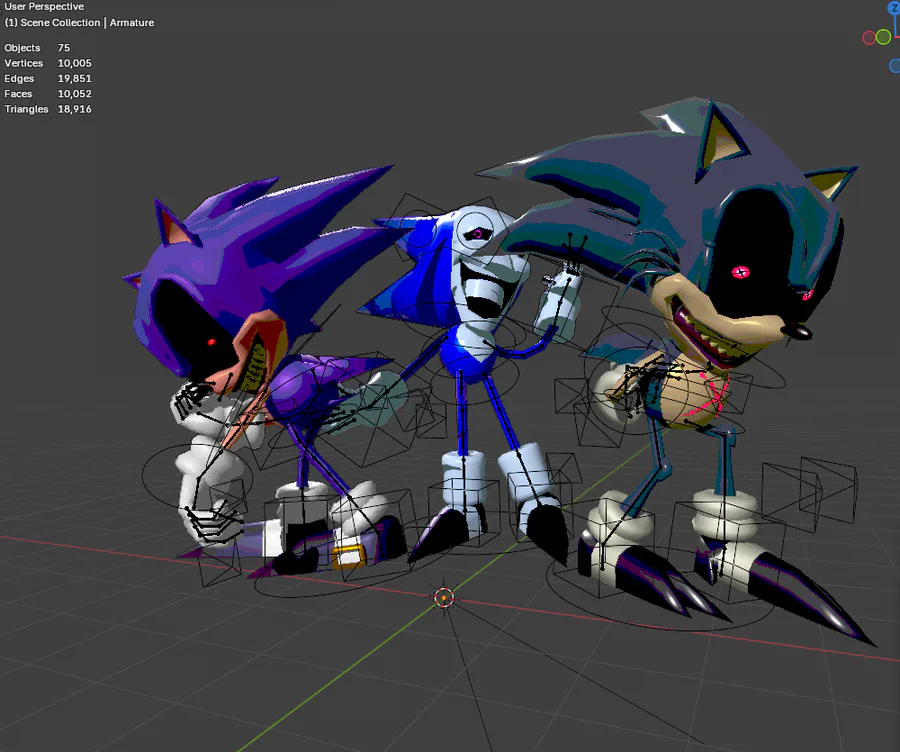
Task: Click the lower blue negative Z gizmo circle
Action: tap(895, 65)
